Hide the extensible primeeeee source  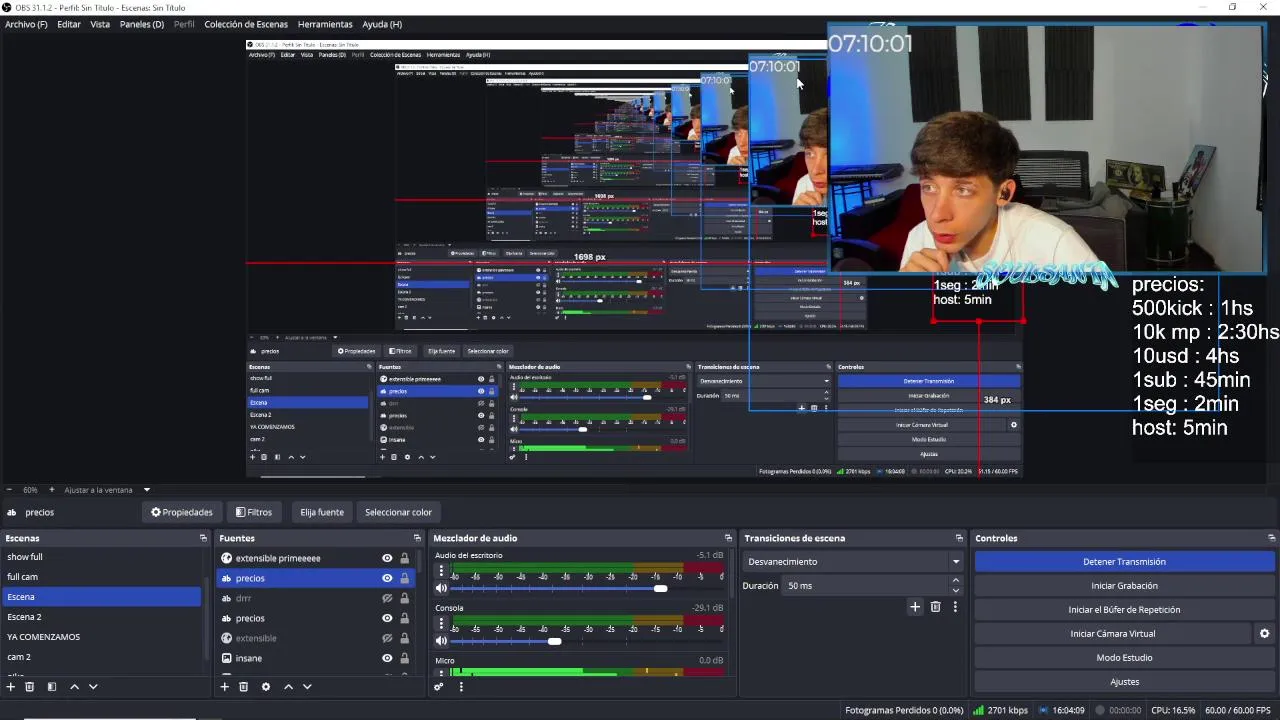tap(387, 558)
